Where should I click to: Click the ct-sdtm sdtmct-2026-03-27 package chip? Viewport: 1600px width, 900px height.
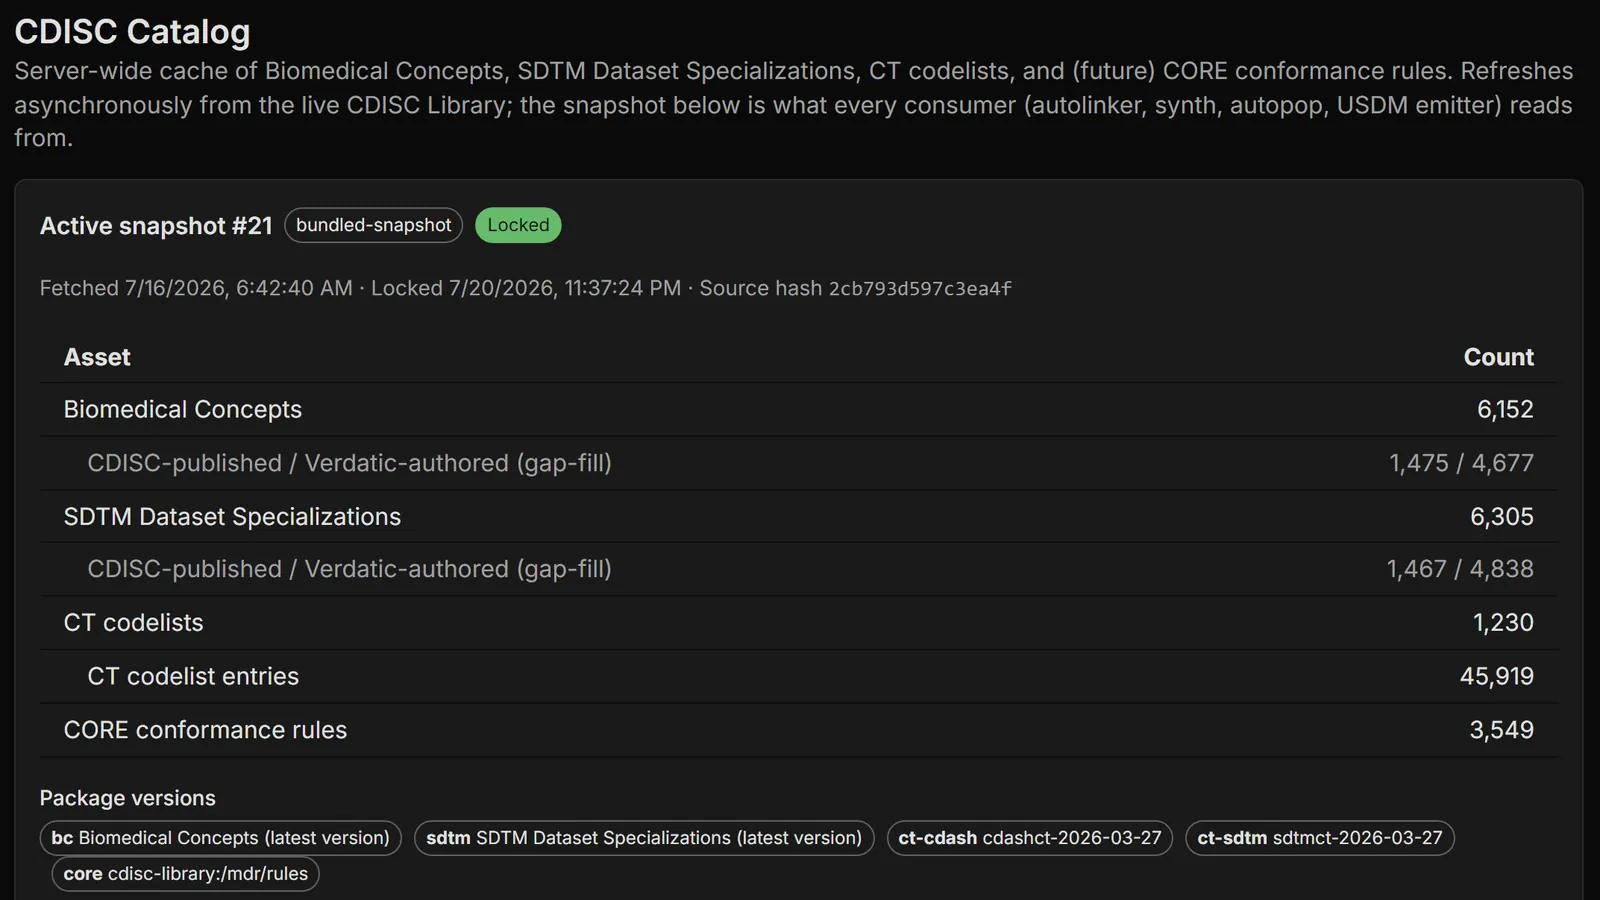tap(1320, 838)
